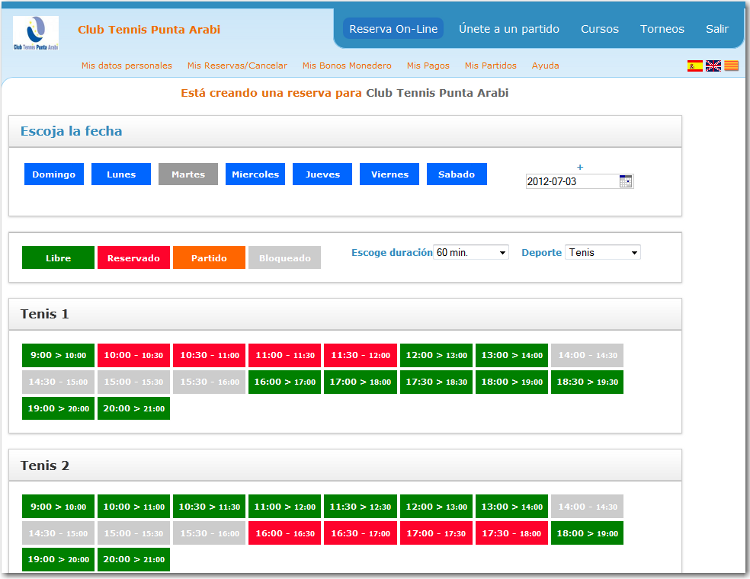
Task: Open Mis datos personales link
Action: tap(127, 66)
